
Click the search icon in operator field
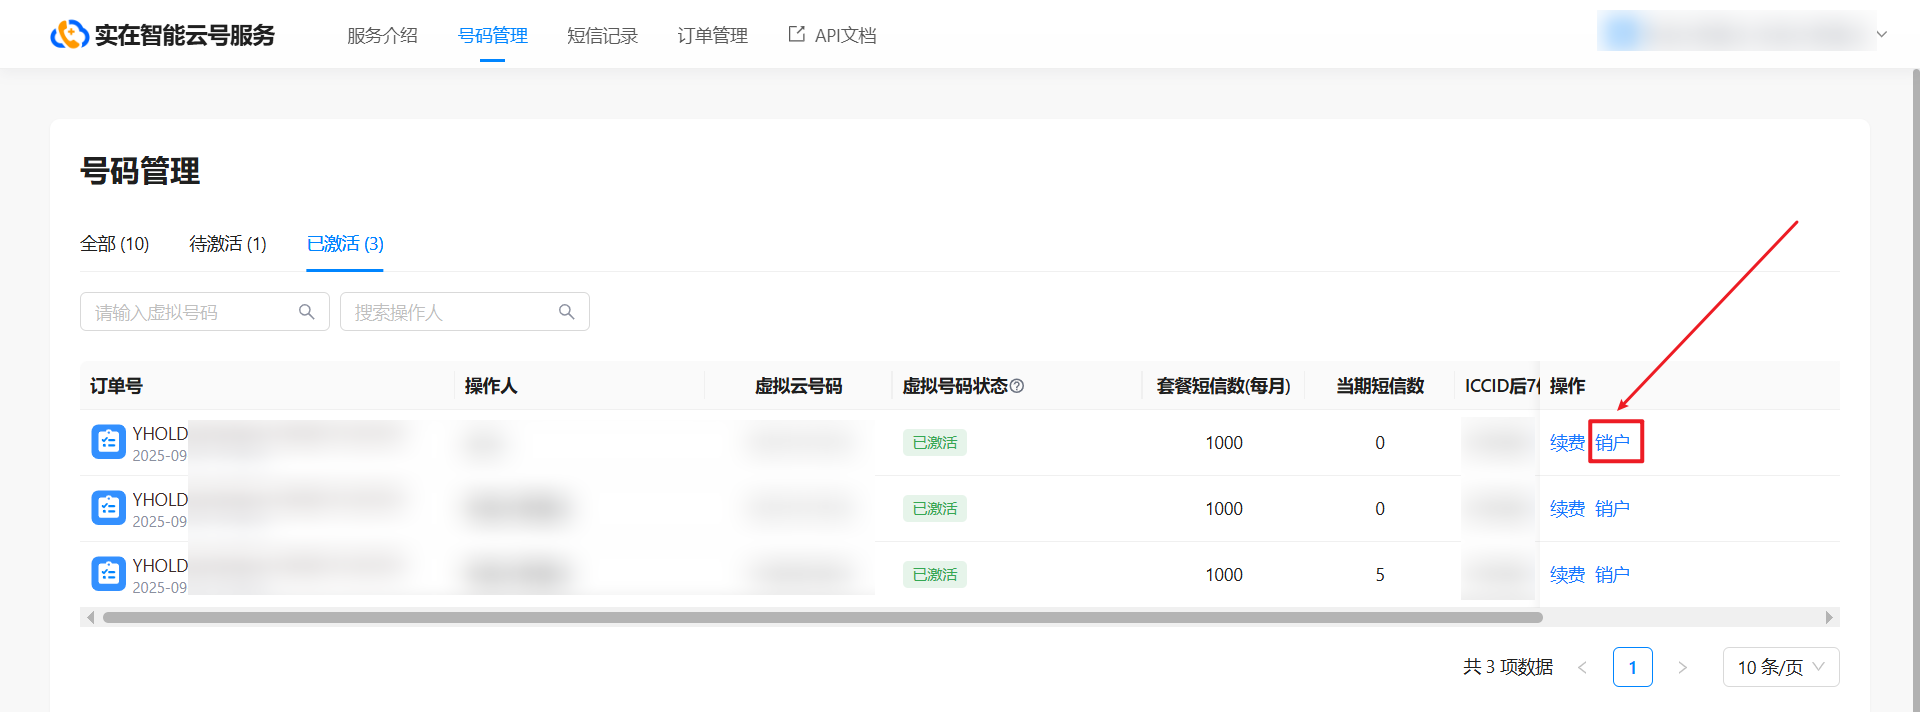coord(567,312)
